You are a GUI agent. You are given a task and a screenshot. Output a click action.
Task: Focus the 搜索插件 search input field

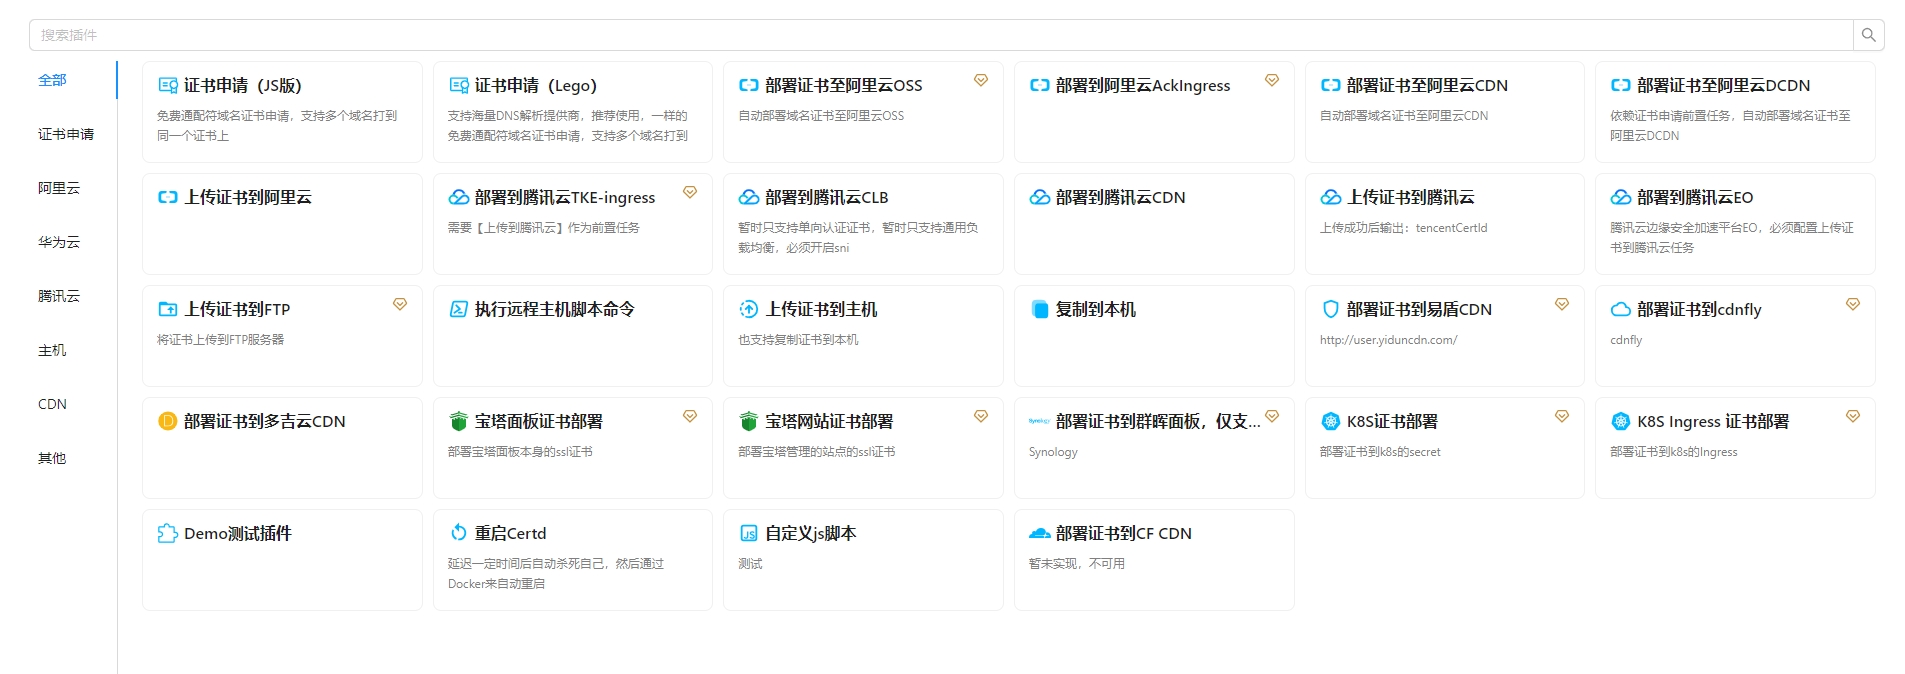[x=940, y=35]
